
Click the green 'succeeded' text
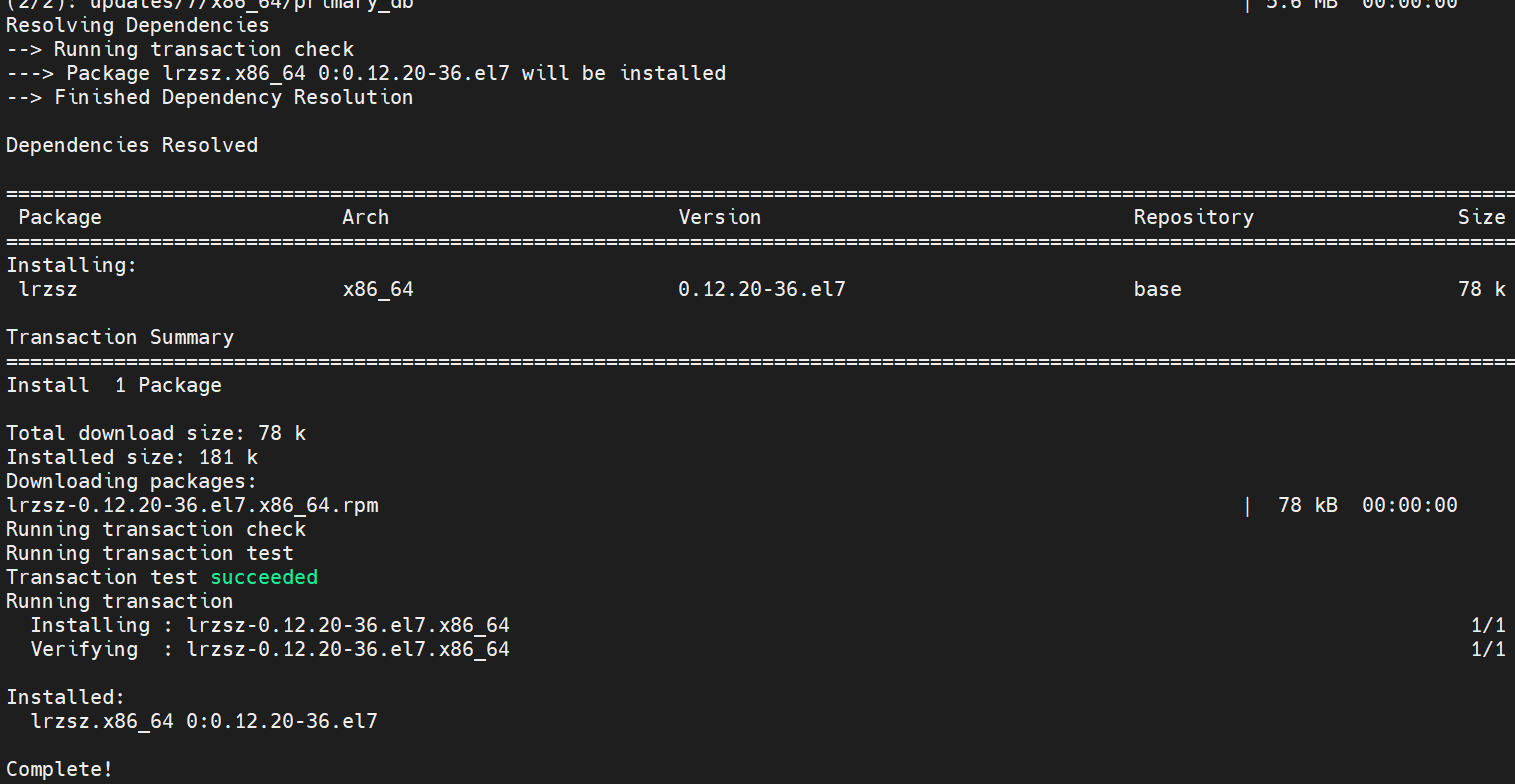pyautogui.click(x=264, y=577)
